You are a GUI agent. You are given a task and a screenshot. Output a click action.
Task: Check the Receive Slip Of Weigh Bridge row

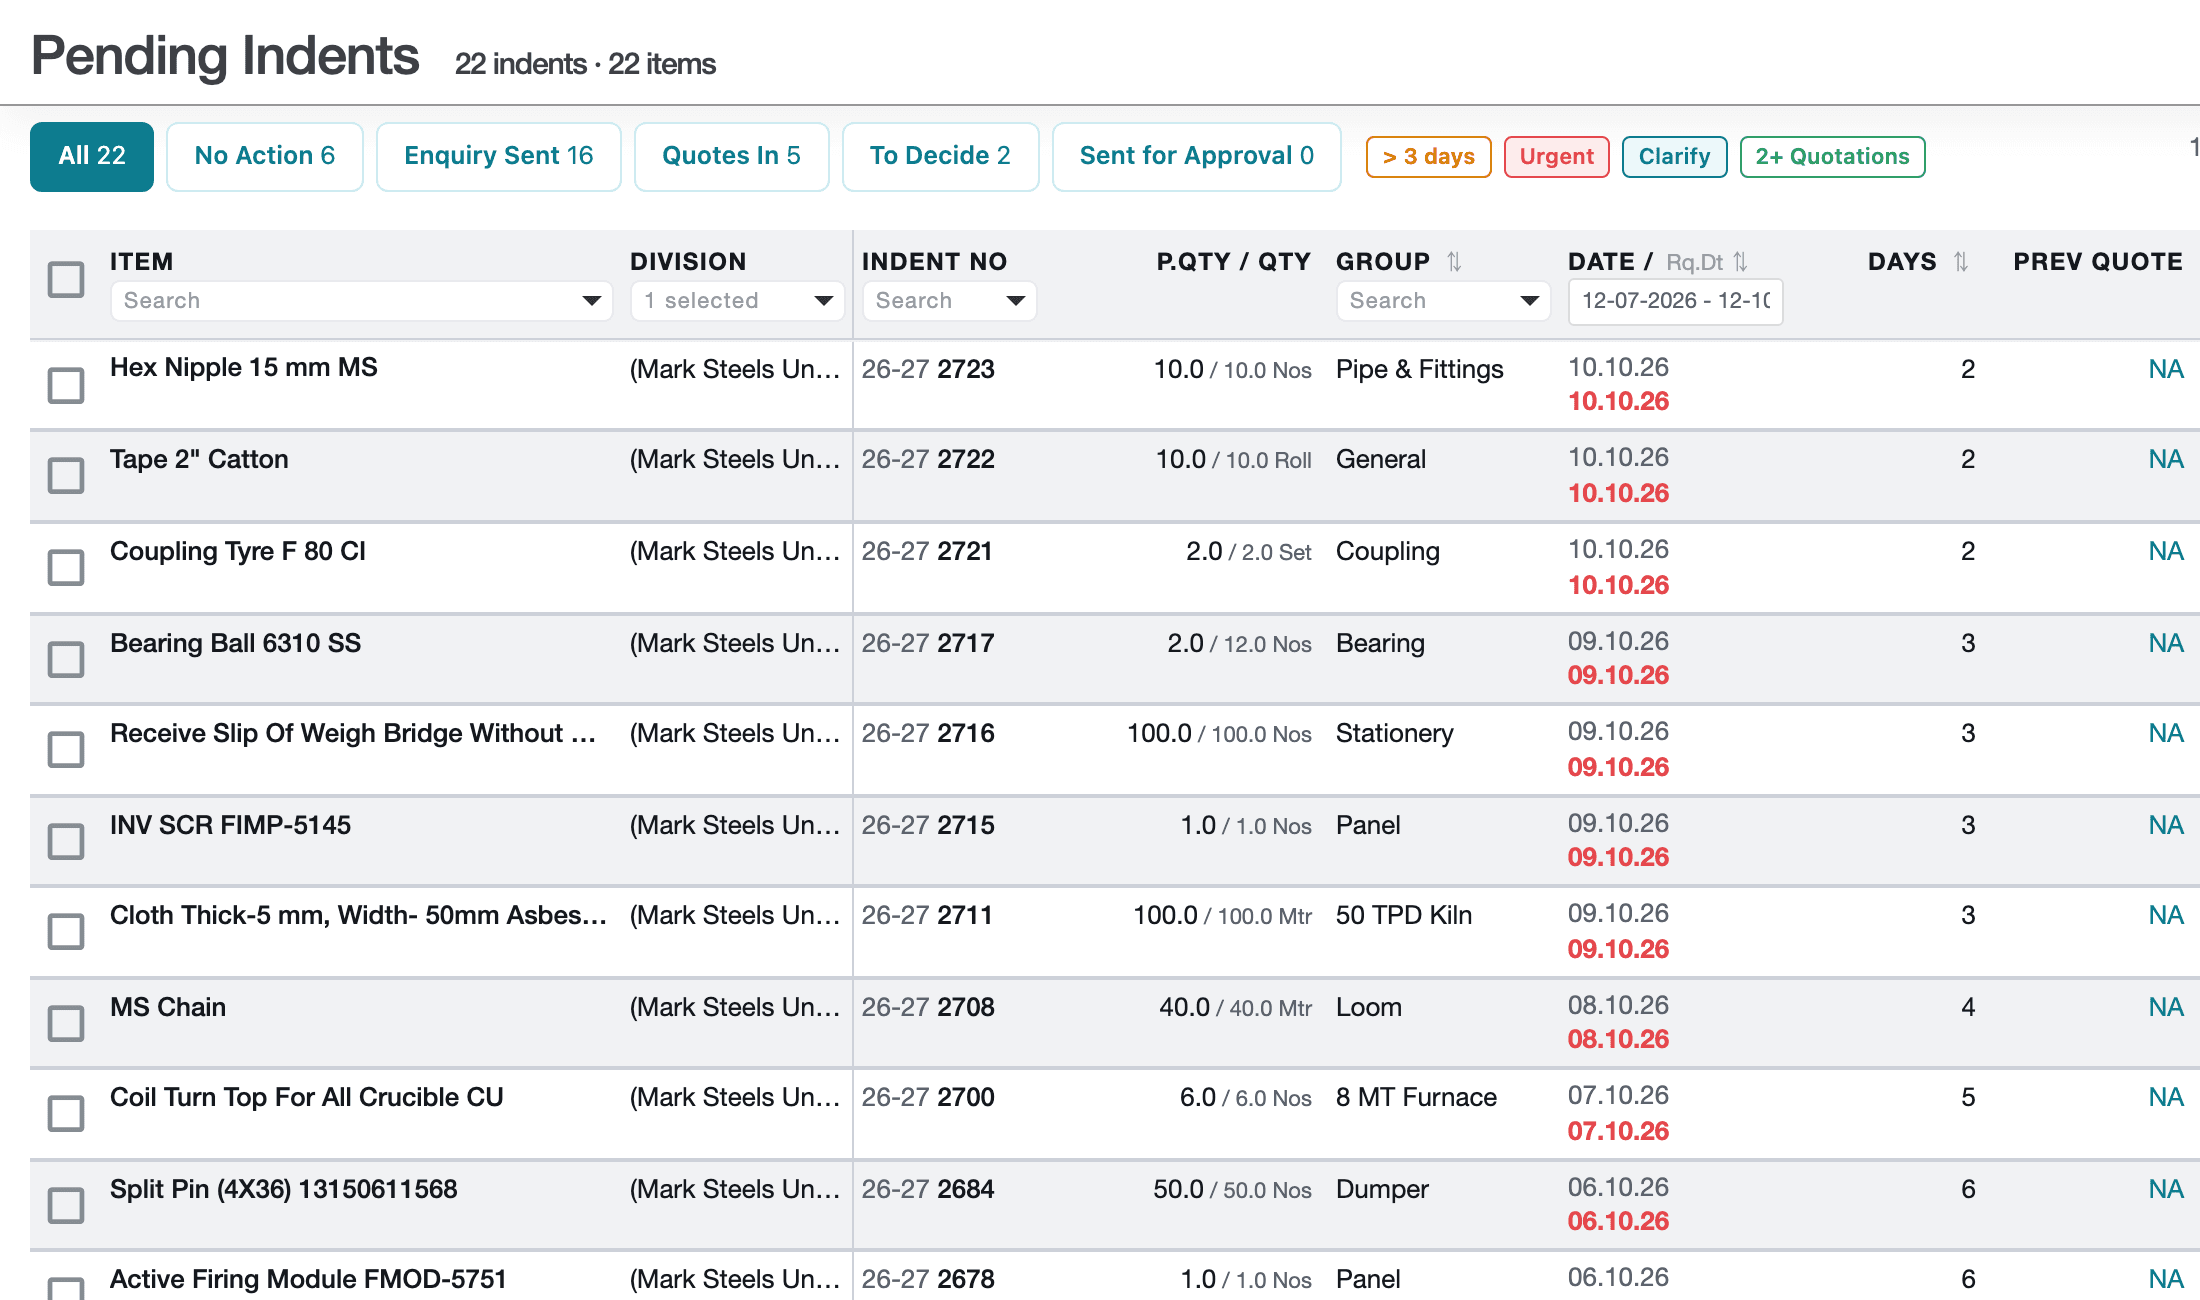66,750
